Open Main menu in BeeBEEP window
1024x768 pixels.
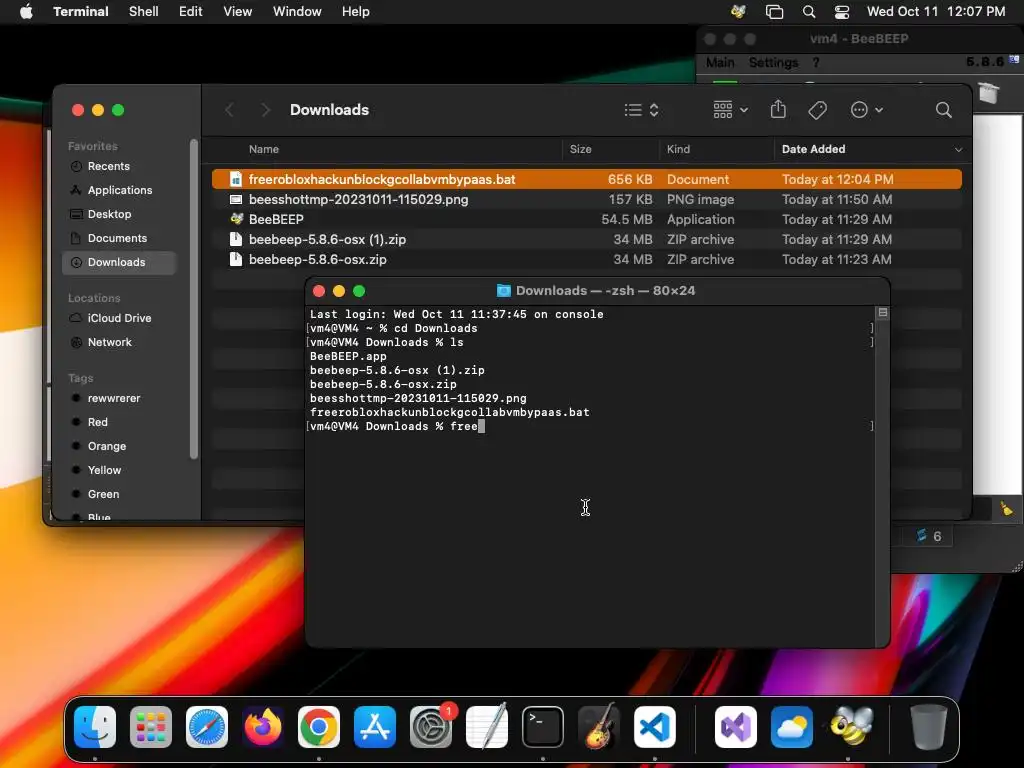tap(720, 63)
